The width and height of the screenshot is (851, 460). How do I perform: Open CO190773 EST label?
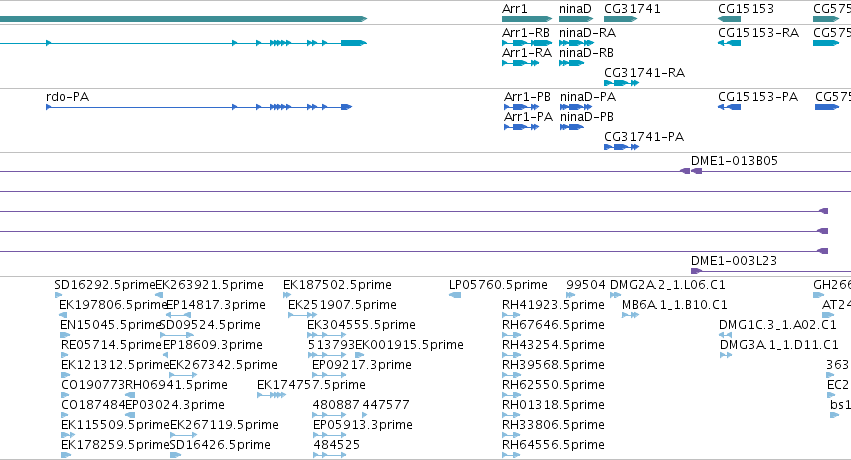pyautogui.click(x=93, y=385)
